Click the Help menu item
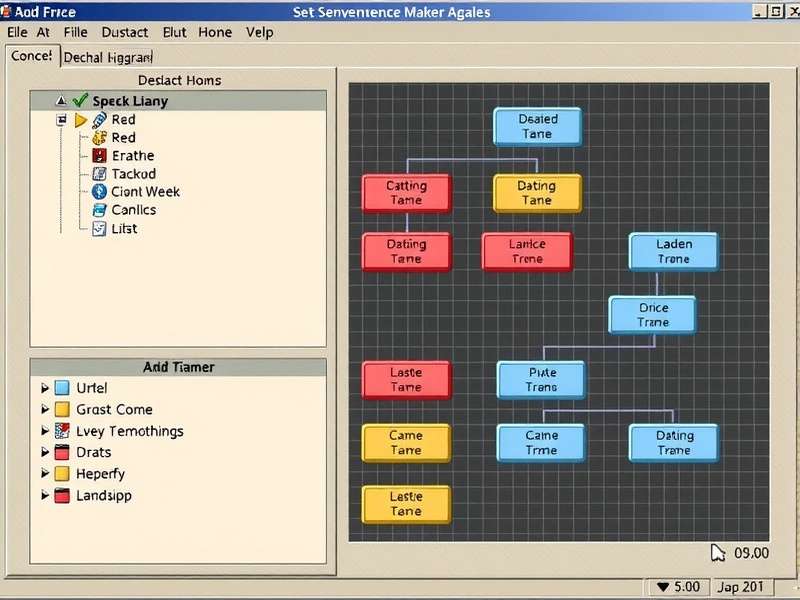This screenshot has height=600, width=800. (259, 32)
